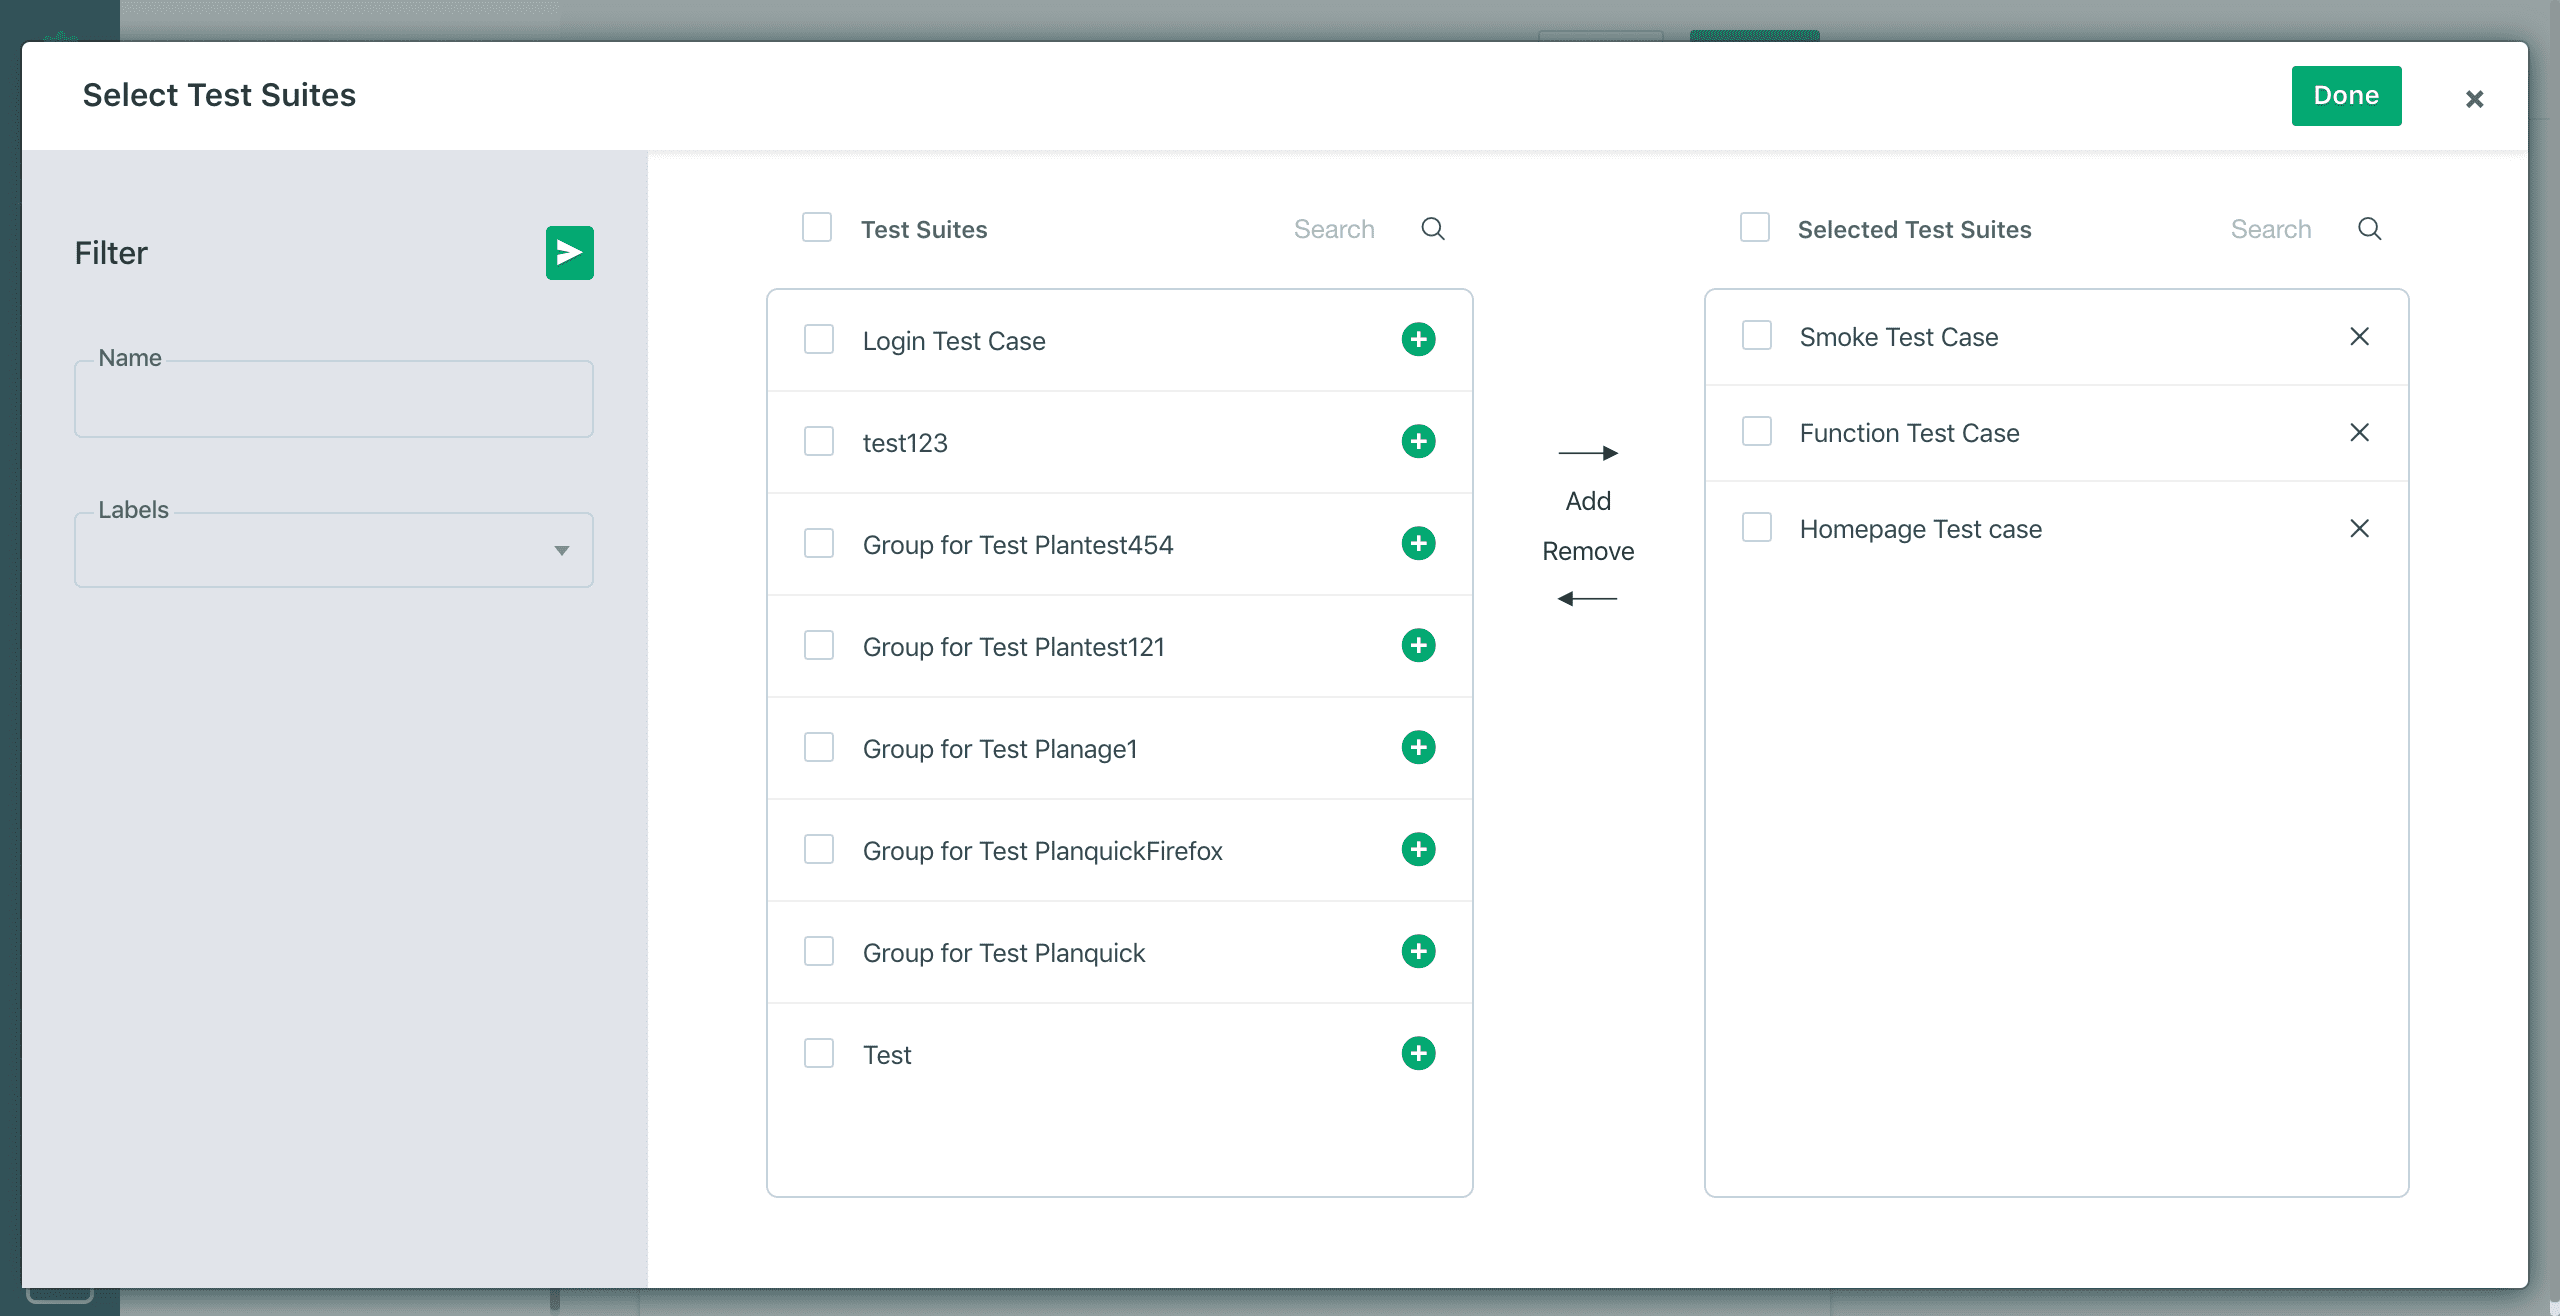Click the green filter submit arrow icon

[x=568, y=252]
